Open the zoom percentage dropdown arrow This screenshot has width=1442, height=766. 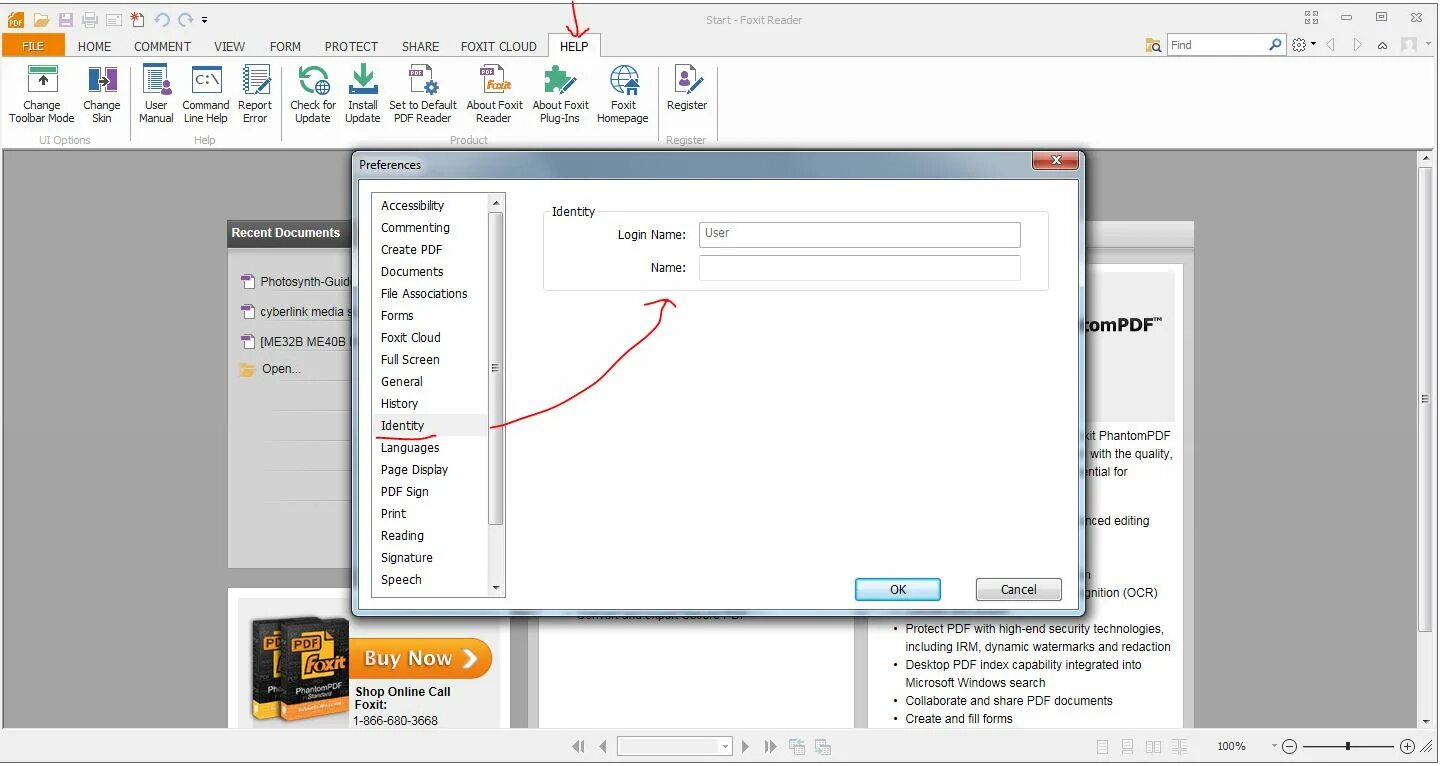[1274, 747]
